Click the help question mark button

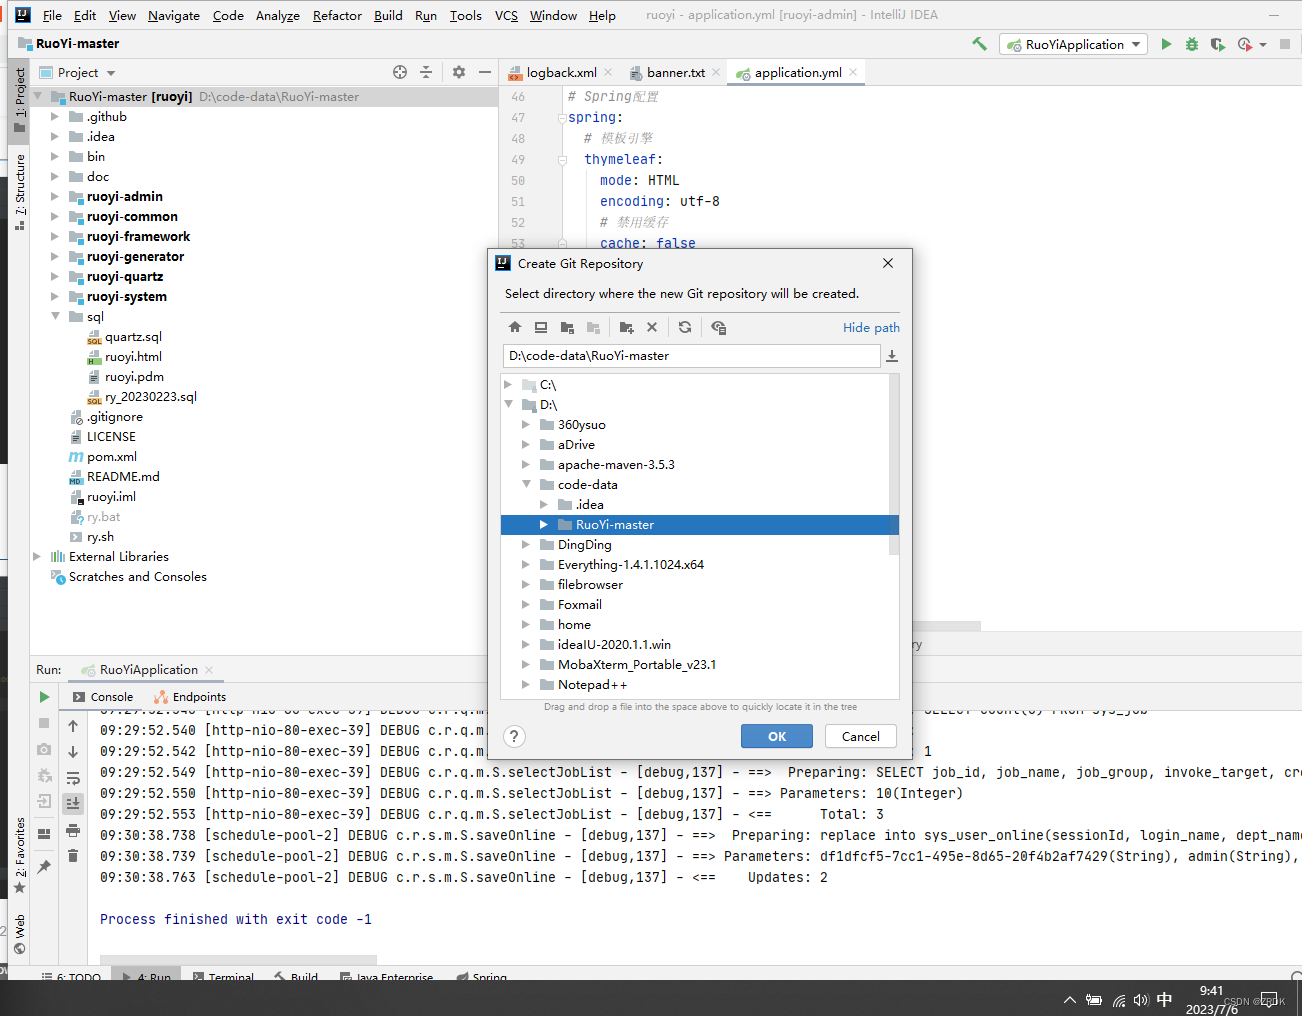pos(514,737)
